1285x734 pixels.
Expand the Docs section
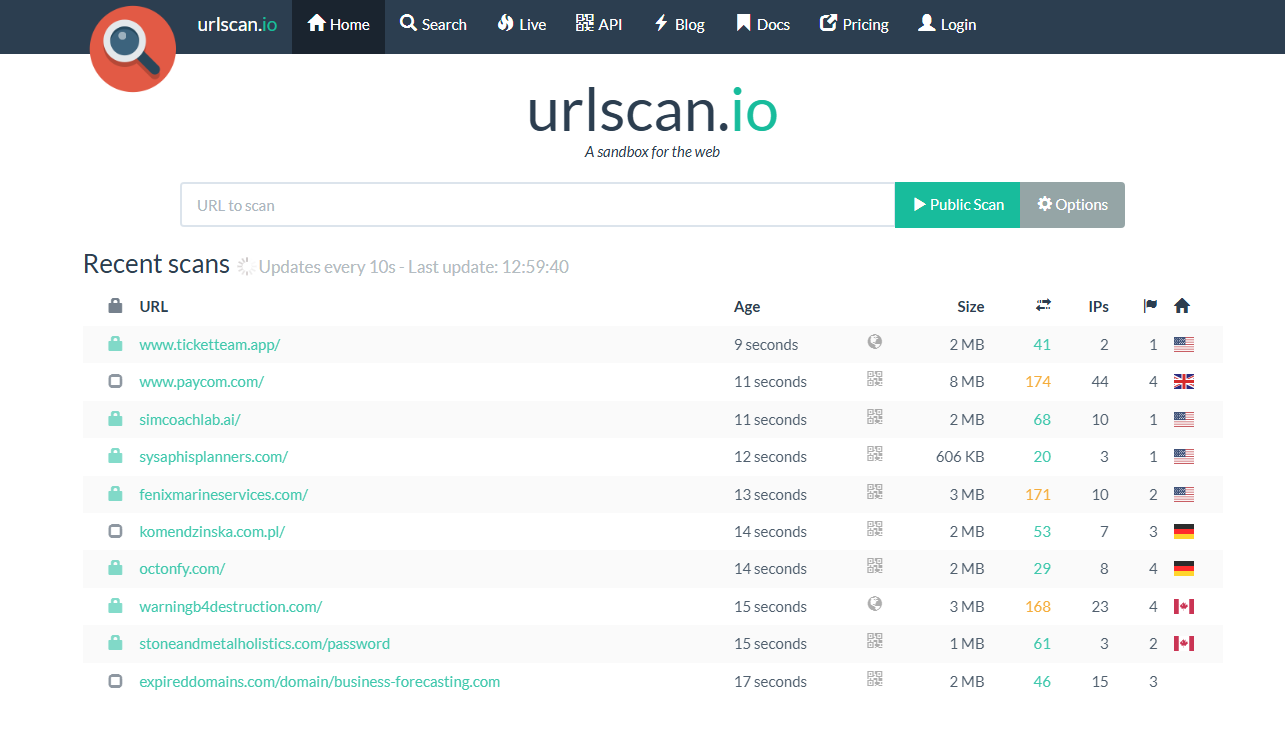click(x=762, y=24)
